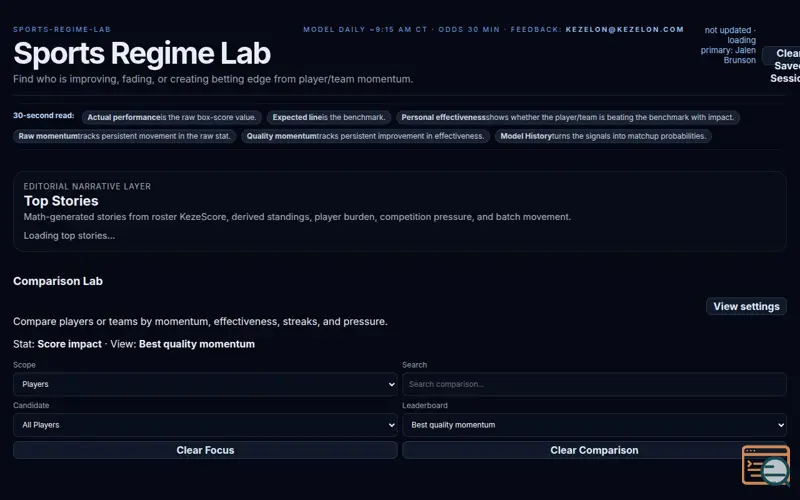Image resolution: width=800 pixels, height=500 pixels.
Task: Click the Clear Focus button
Action: (205, 450)
